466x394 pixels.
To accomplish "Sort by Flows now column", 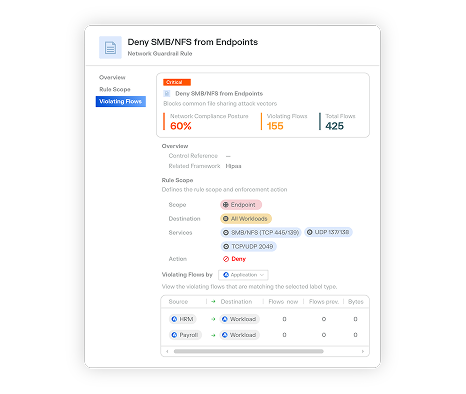I will [283, 302].
